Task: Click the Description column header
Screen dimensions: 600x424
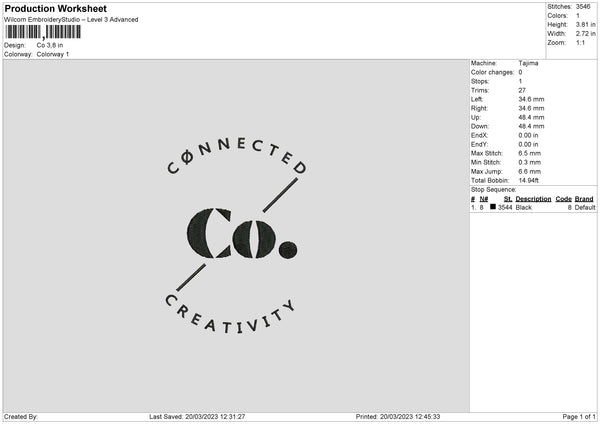Action: click(x=533, y=199)
